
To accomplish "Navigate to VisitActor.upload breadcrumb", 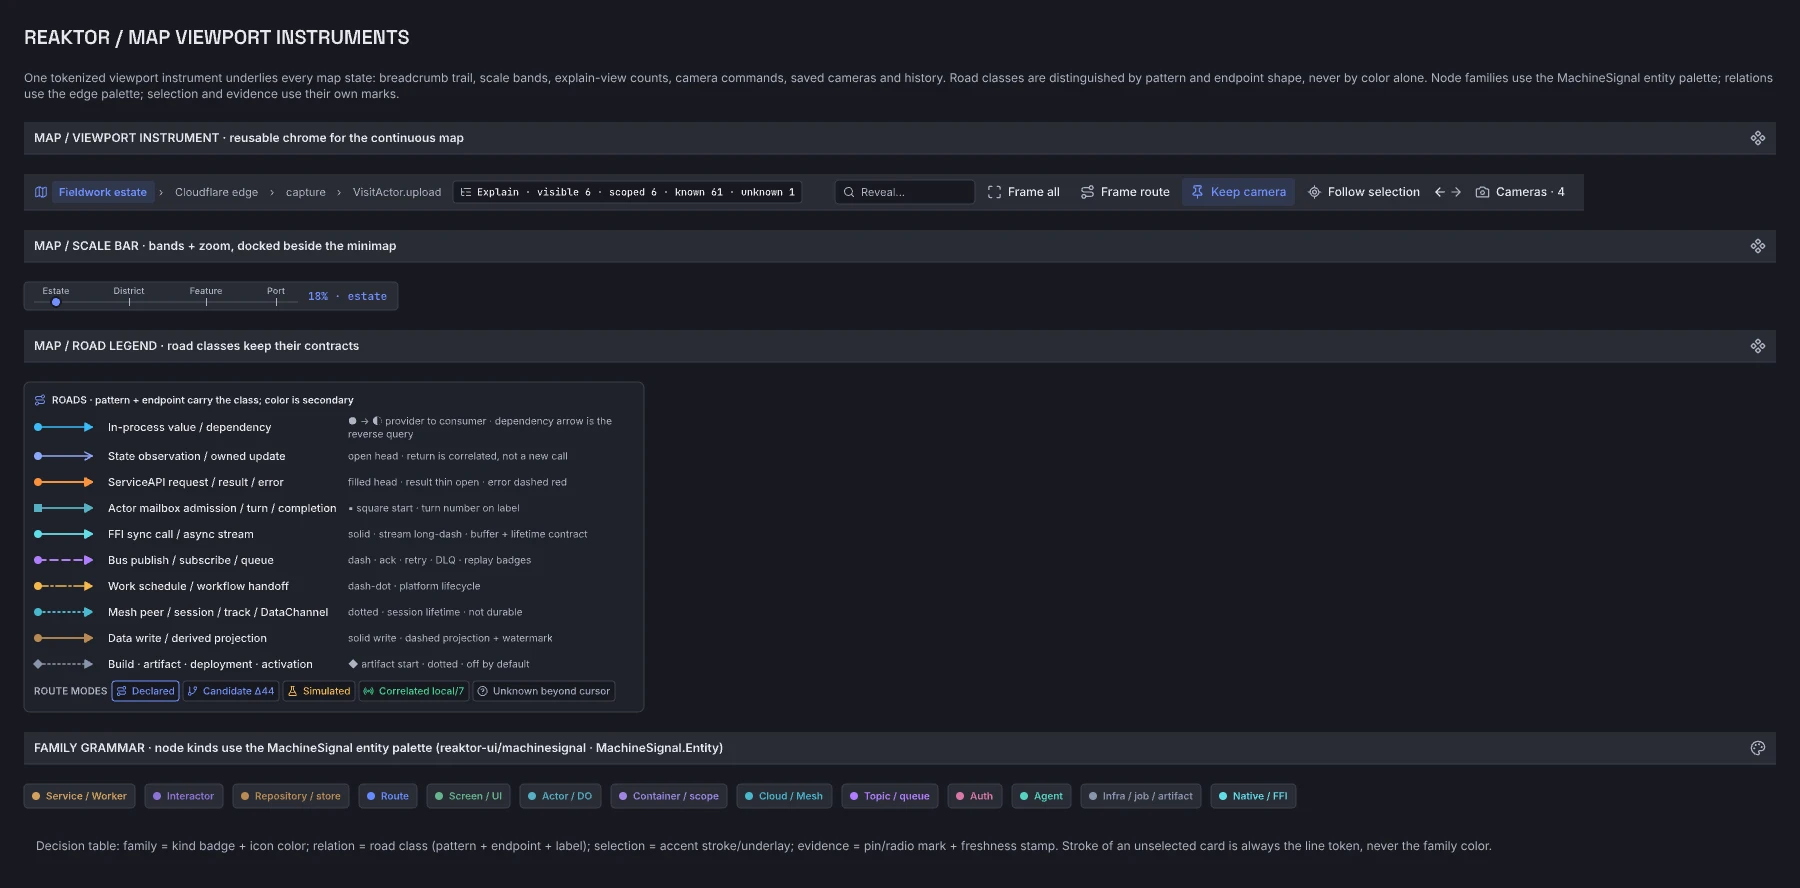I will click(397, 192).
